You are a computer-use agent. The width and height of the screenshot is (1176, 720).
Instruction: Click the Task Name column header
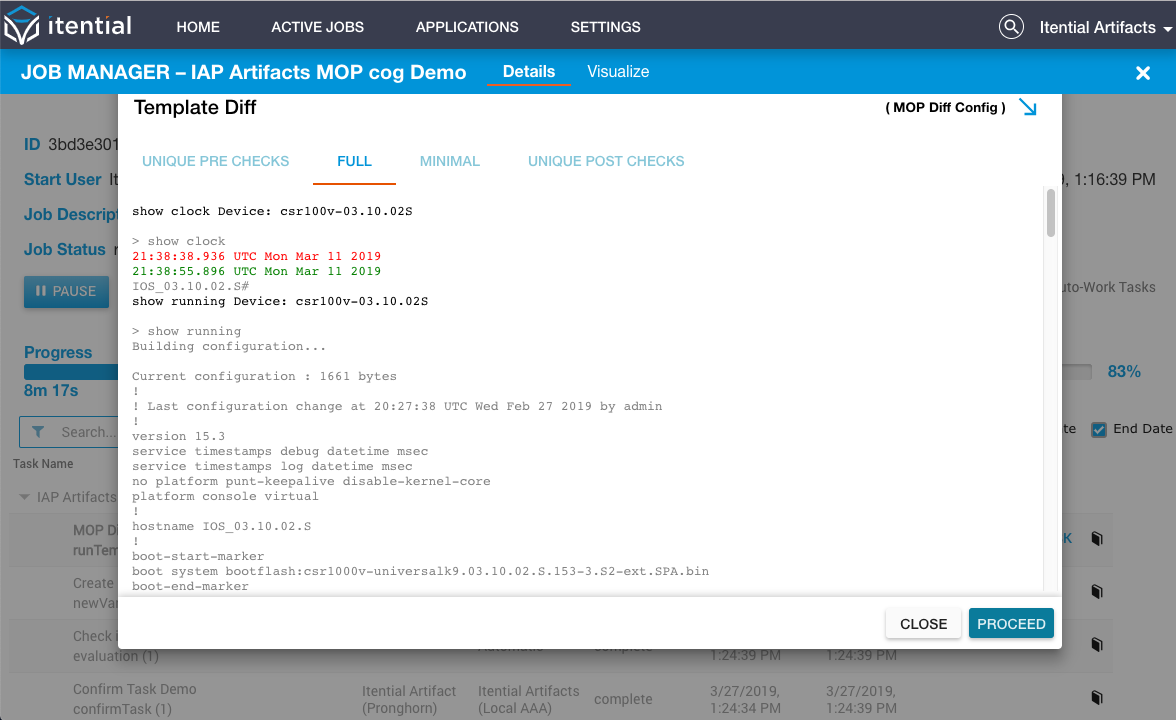(x=43, y=464)
